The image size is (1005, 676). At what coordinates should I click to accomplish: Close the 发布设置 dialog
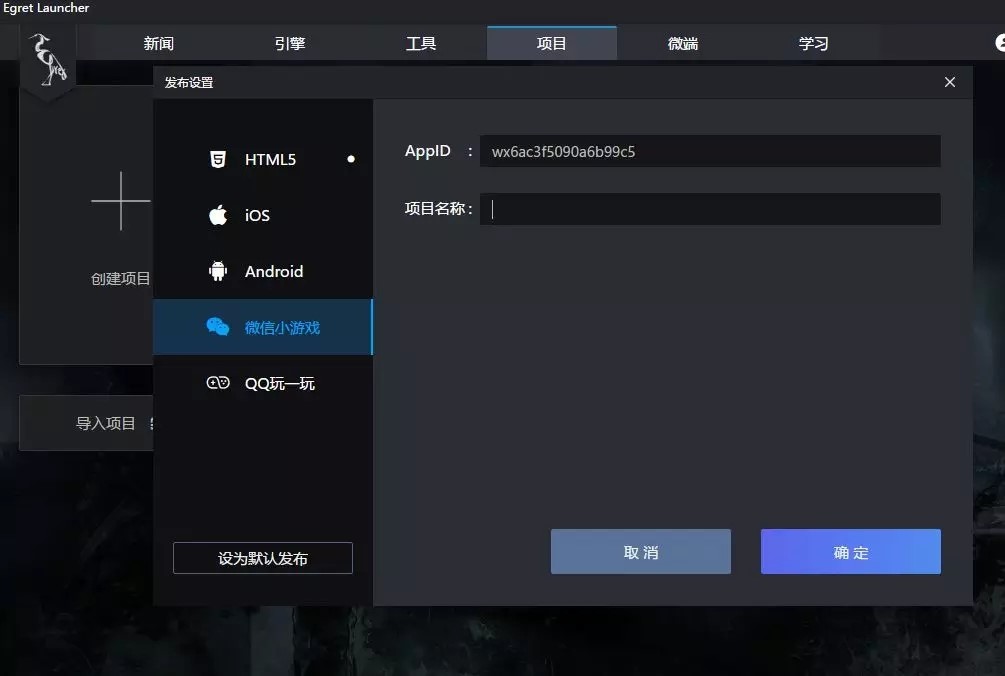tap(950, 82)
